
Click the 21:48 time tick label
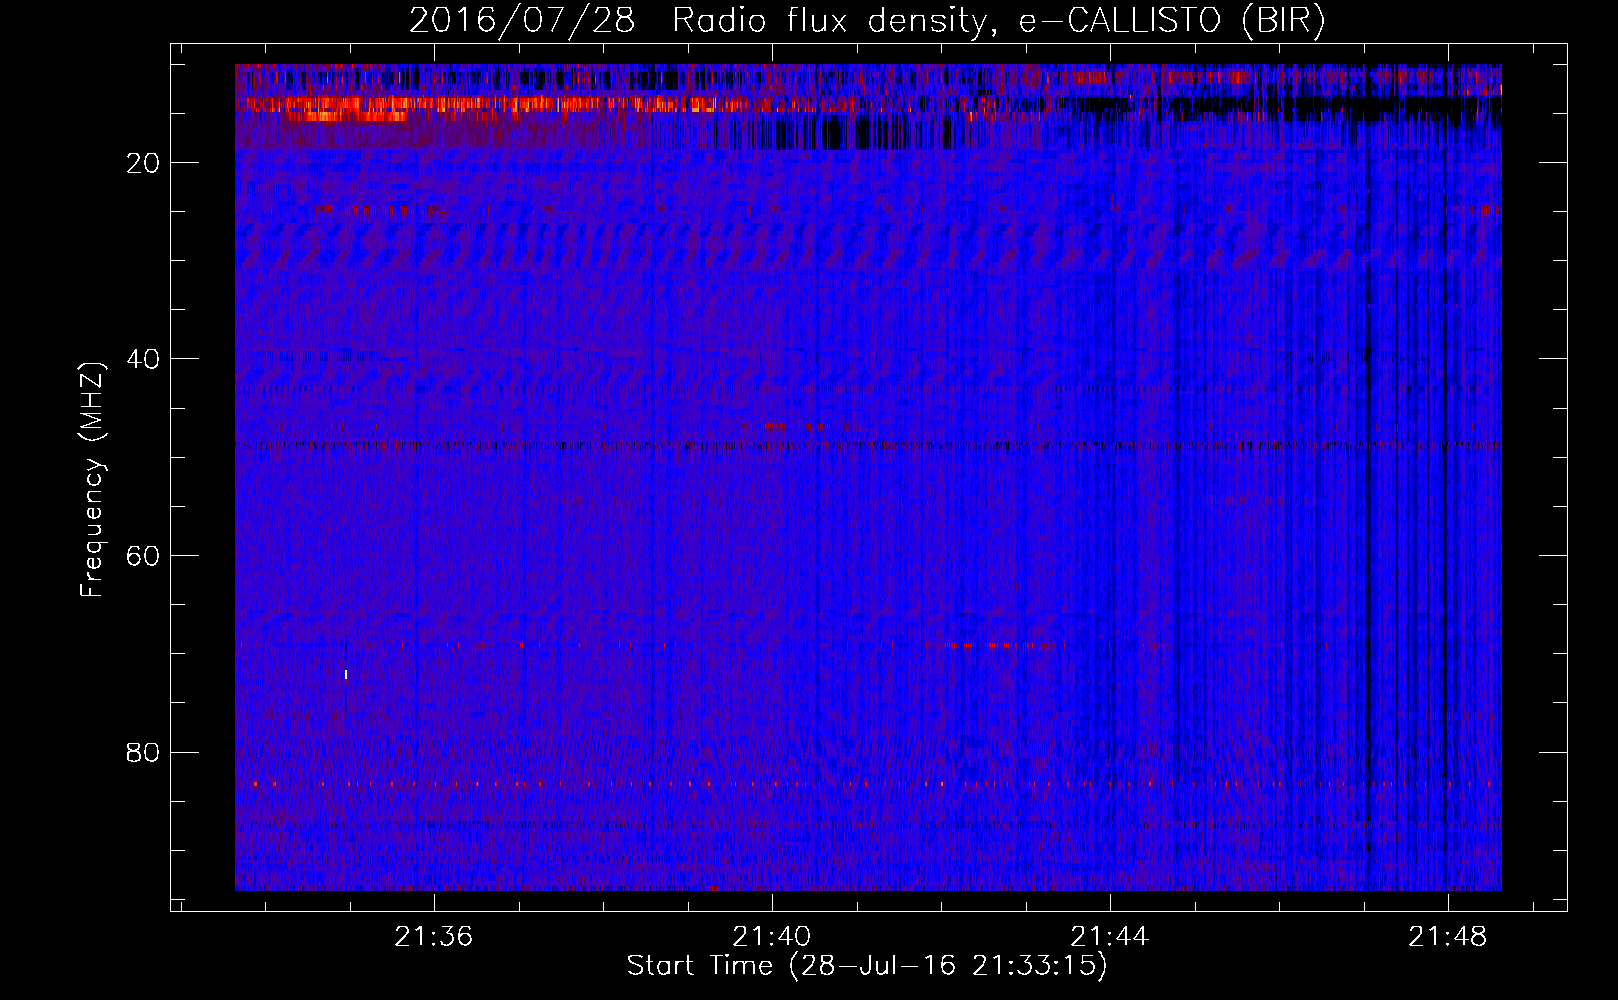(1447, 937)
